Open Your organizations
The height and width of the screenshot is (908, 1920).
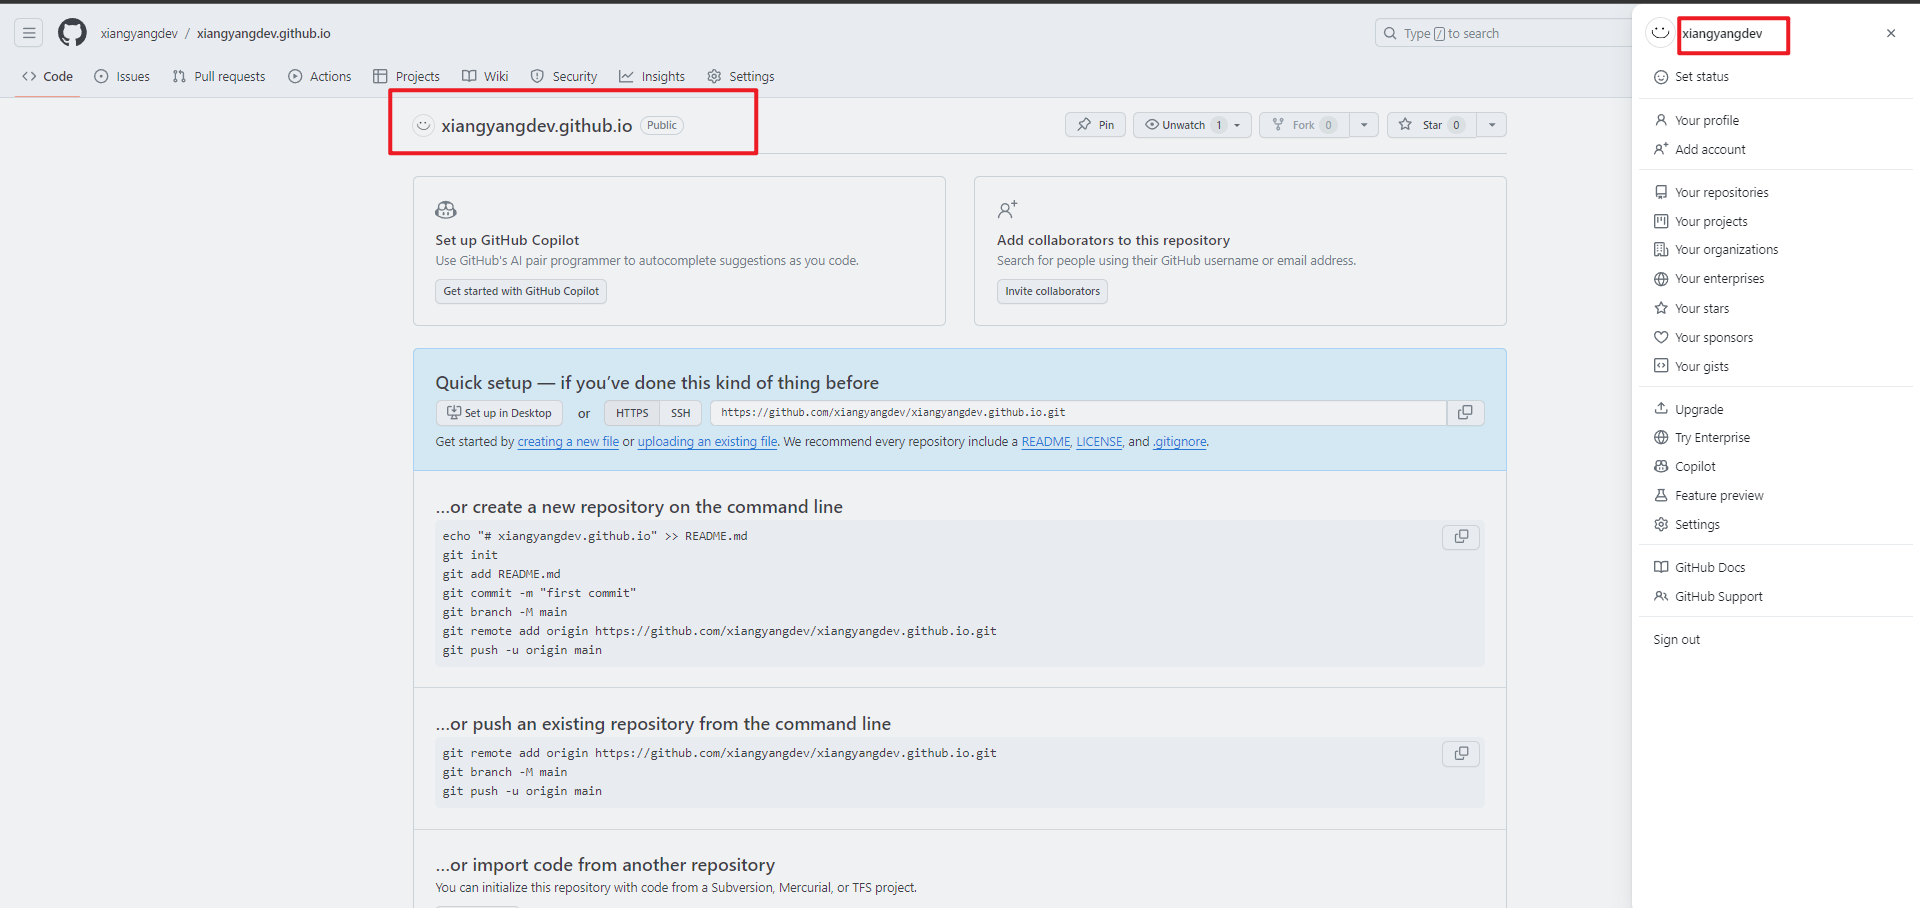[x=1775, y=250]
